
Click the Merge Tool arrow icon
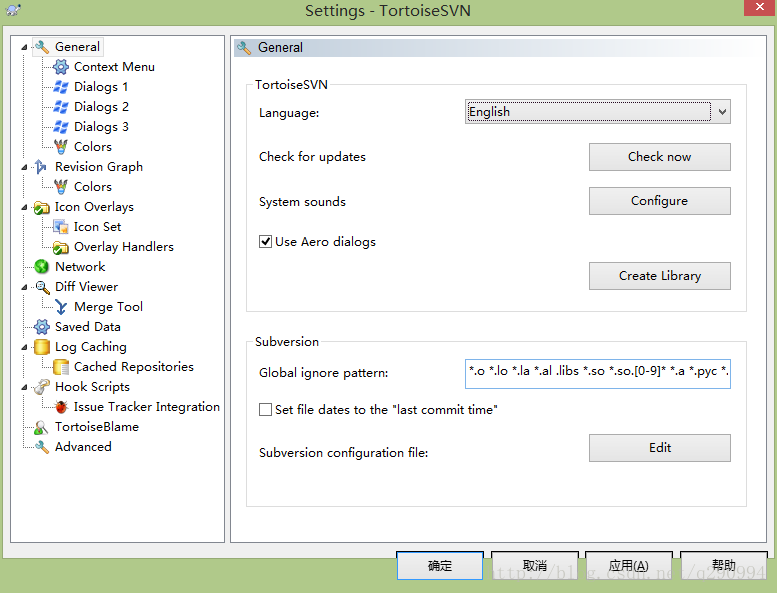coord(61,307)
